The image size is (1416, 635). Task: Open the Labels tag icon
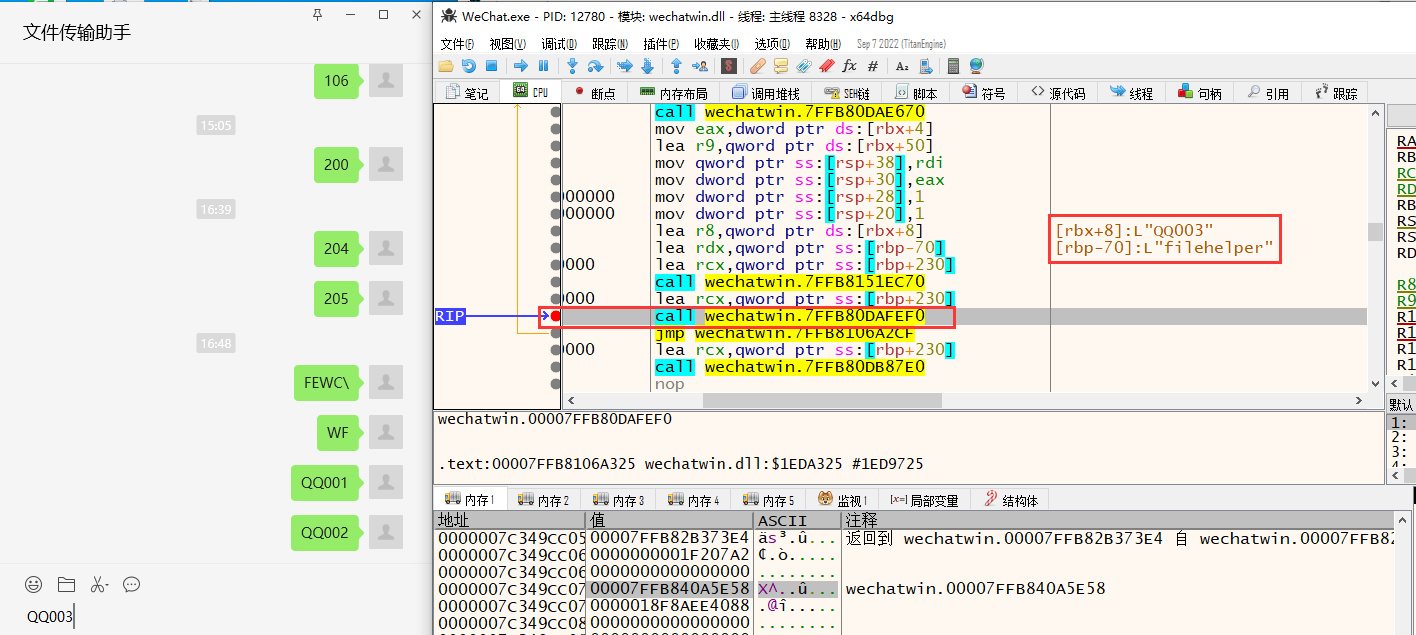point(804,66)
